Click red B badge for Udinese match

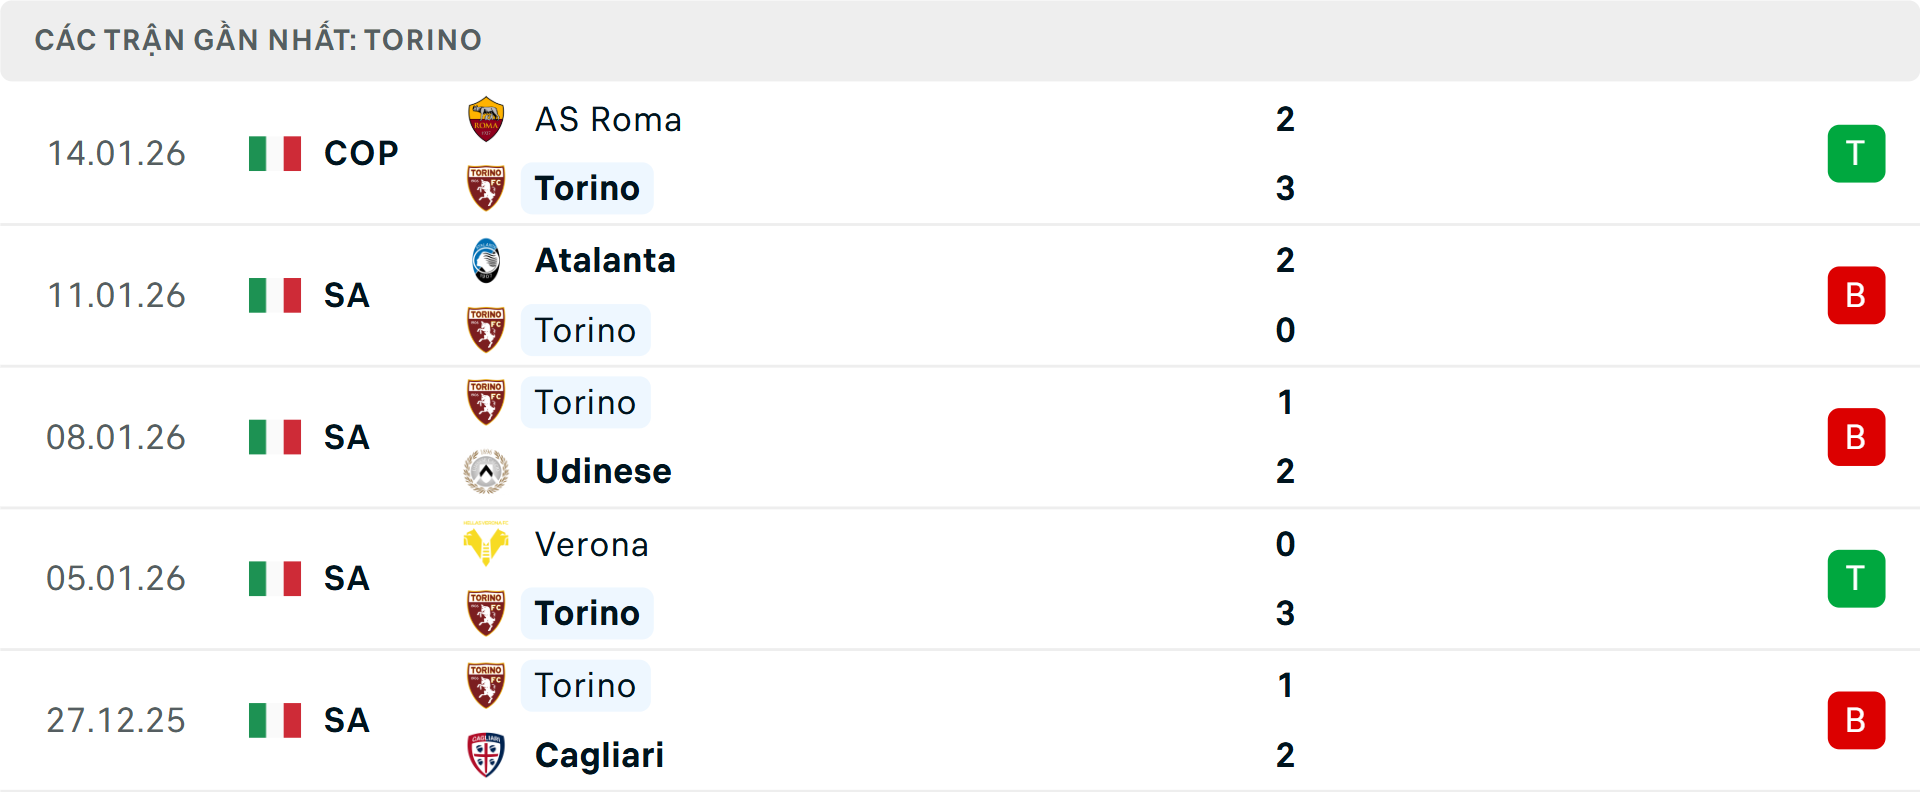pyautogui.click(x=1856, y=437)
